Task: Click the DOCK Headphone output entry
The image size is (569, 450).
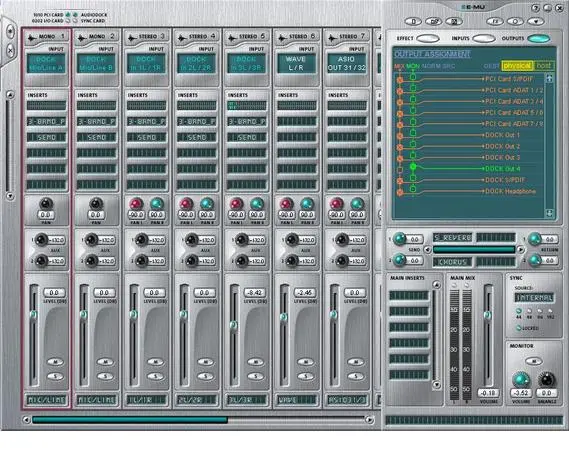Action: (510, 191)
